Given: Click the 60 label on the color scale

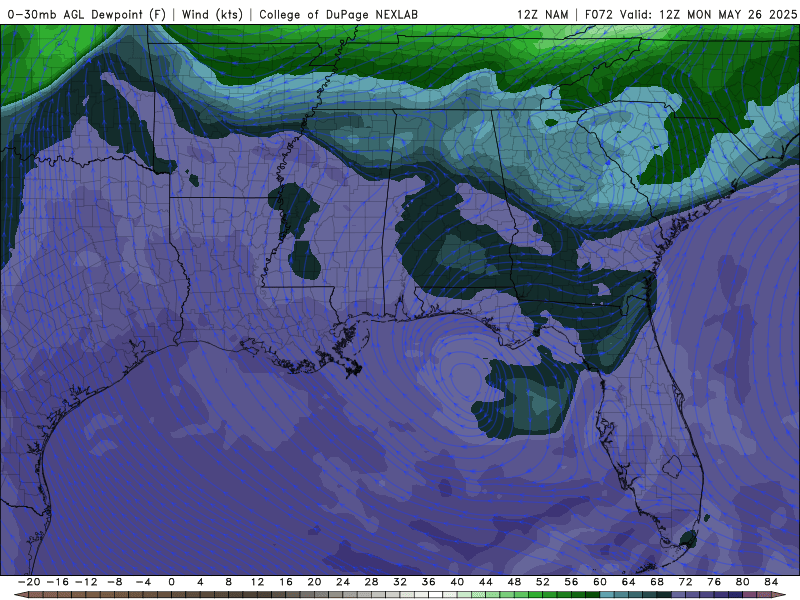Looking at the screenshot, I should (600, 582).
